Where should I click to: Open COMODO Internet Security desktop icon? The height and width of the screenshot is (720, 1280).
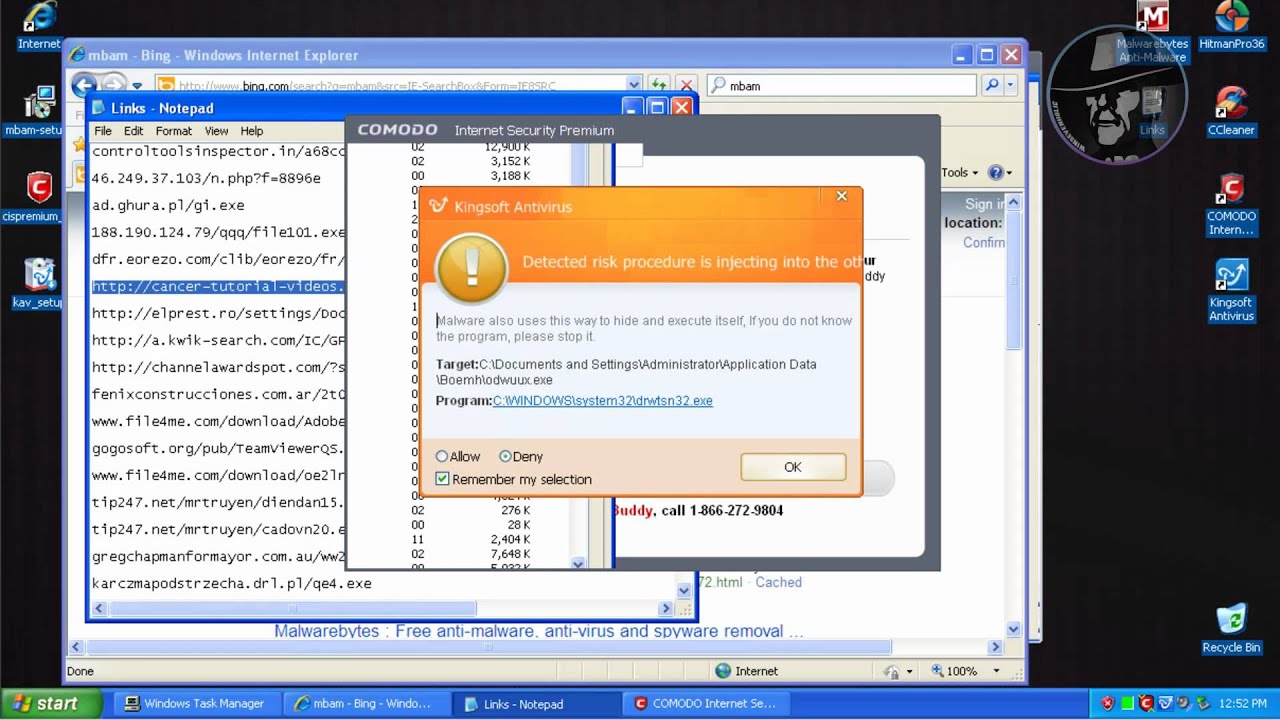point(1231,205)
